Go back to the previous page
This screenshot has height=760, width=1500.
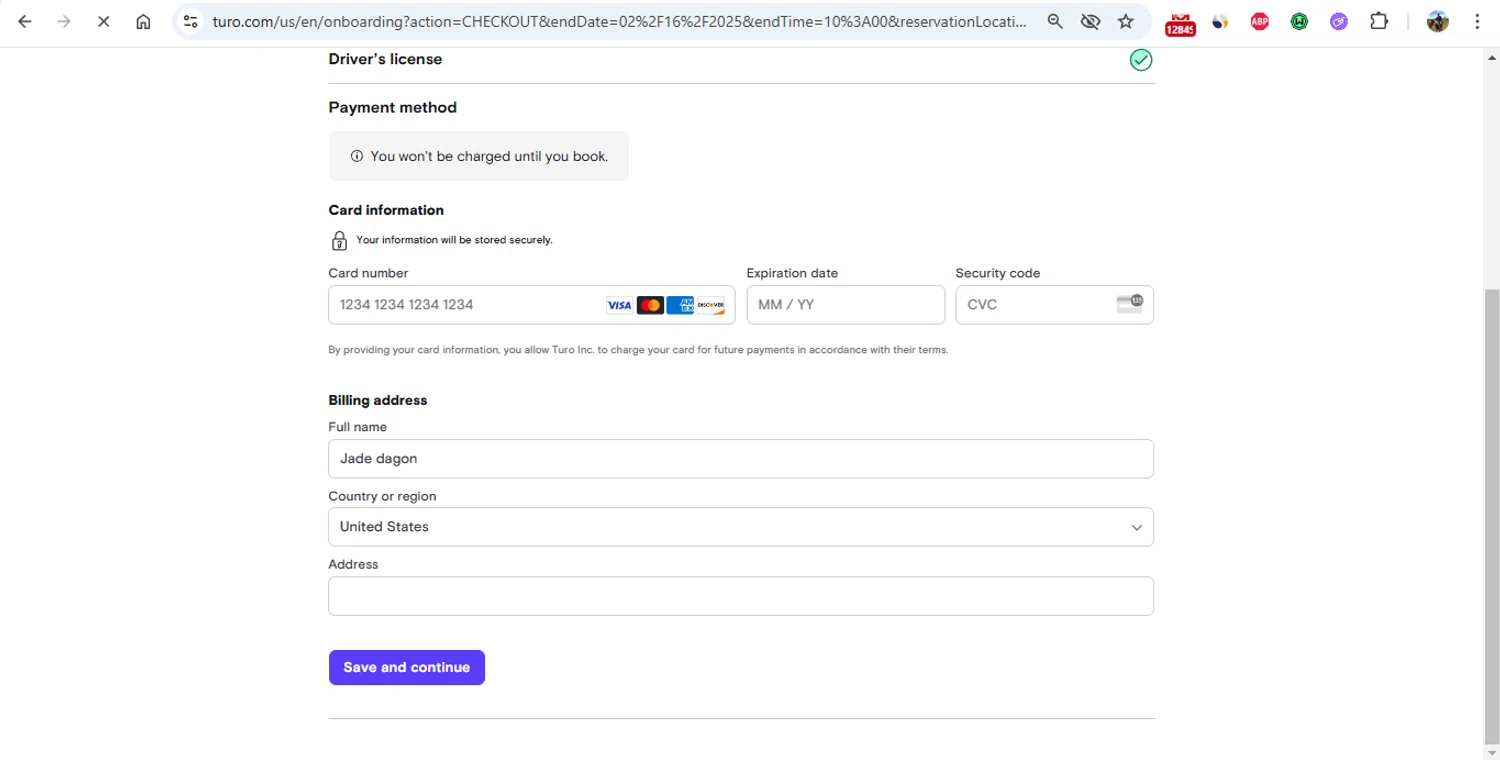25,21
